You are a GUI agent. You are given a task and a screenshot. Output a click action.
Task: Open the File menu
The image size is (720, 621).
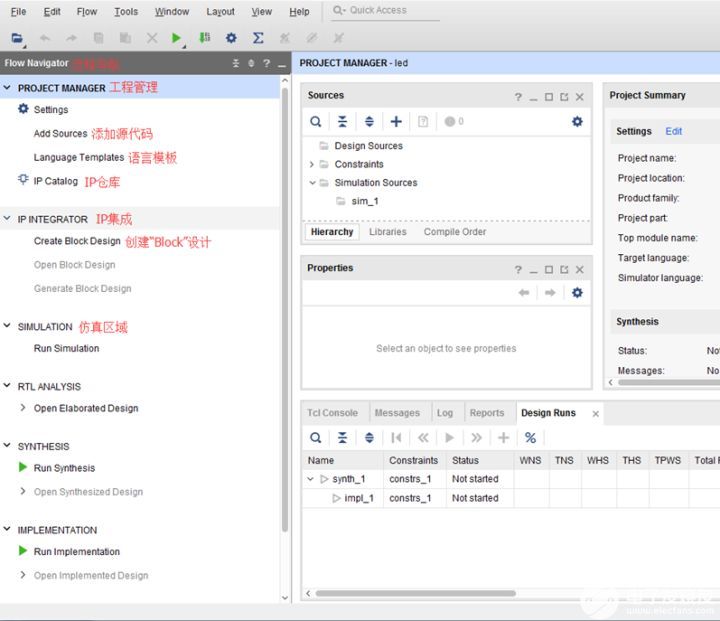[x=18, y=11]
